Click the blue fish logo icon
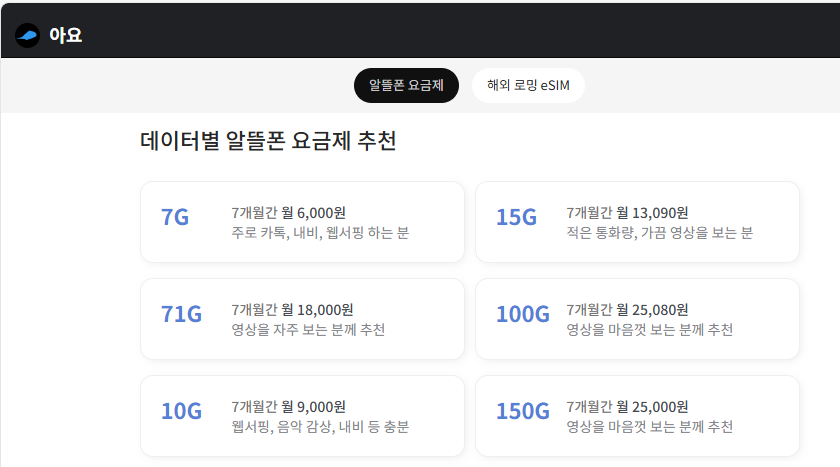 (x=27, y=35)
